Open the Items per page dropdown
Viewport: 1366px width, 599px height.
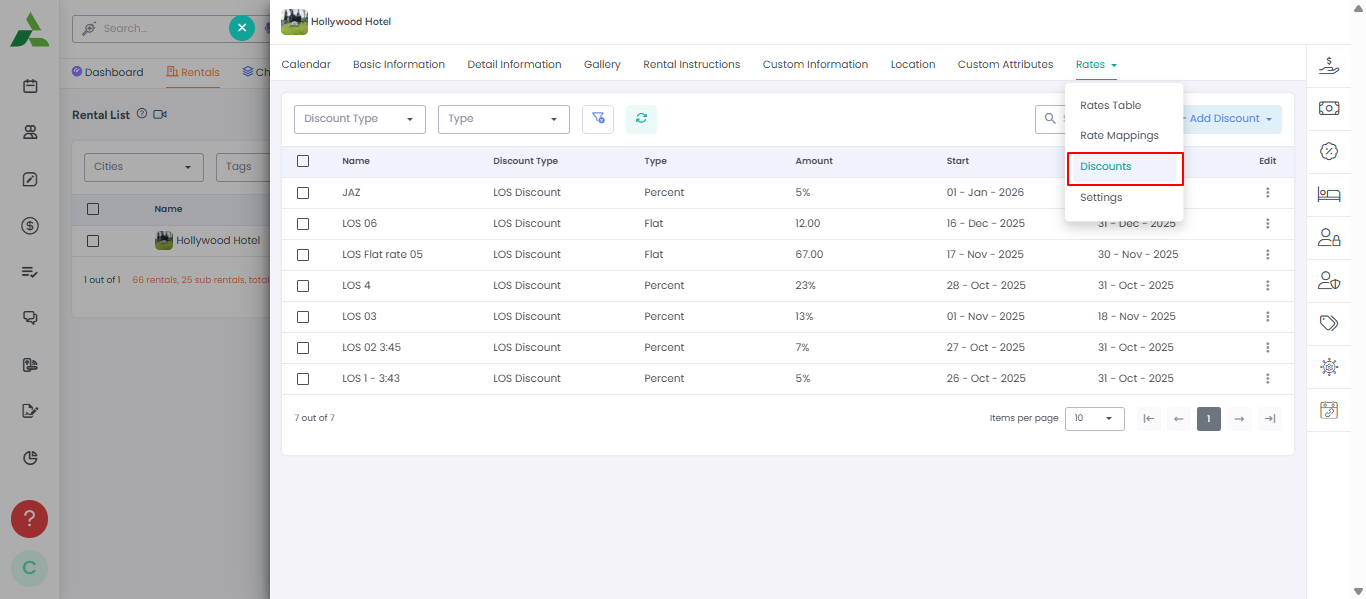point(1094,419)
